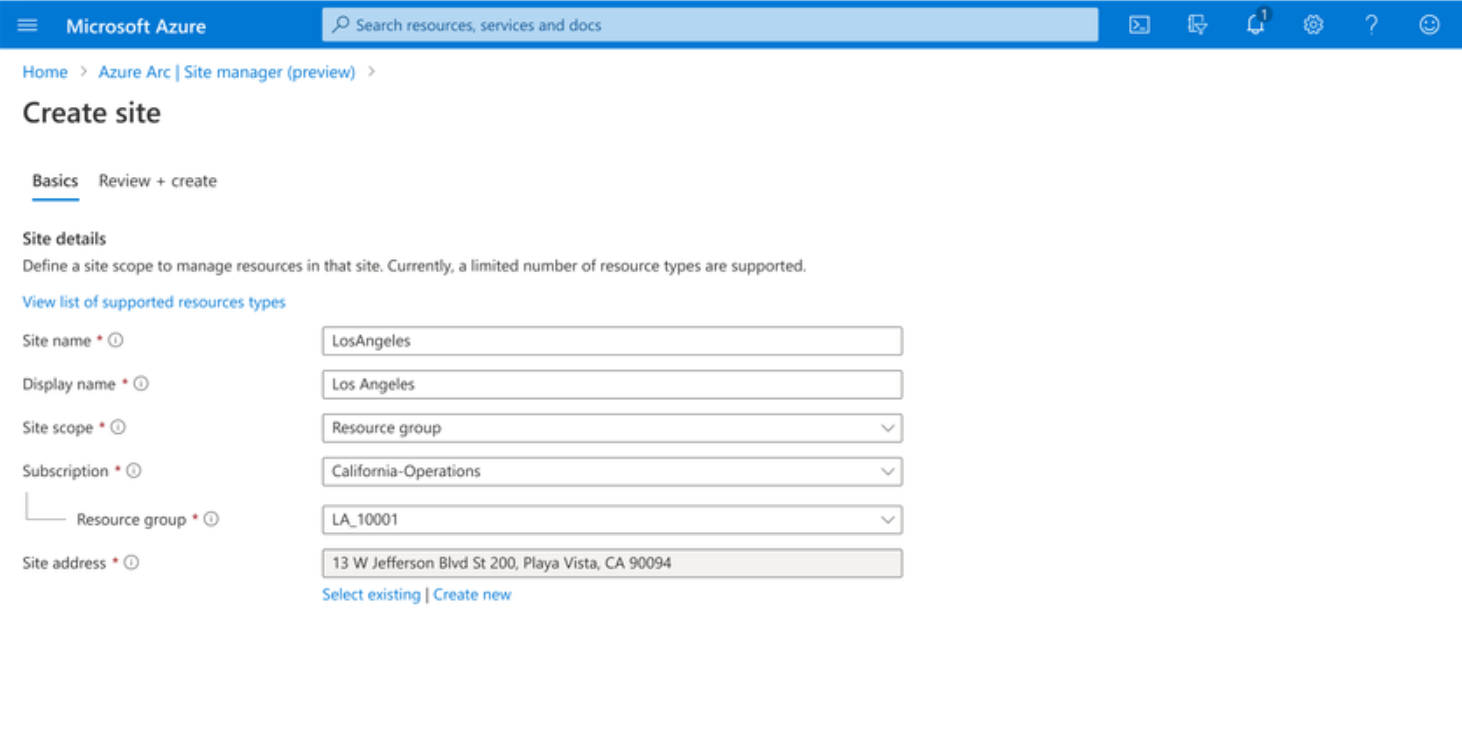
Task: Click View list of supported resources types
Action: 154,302
